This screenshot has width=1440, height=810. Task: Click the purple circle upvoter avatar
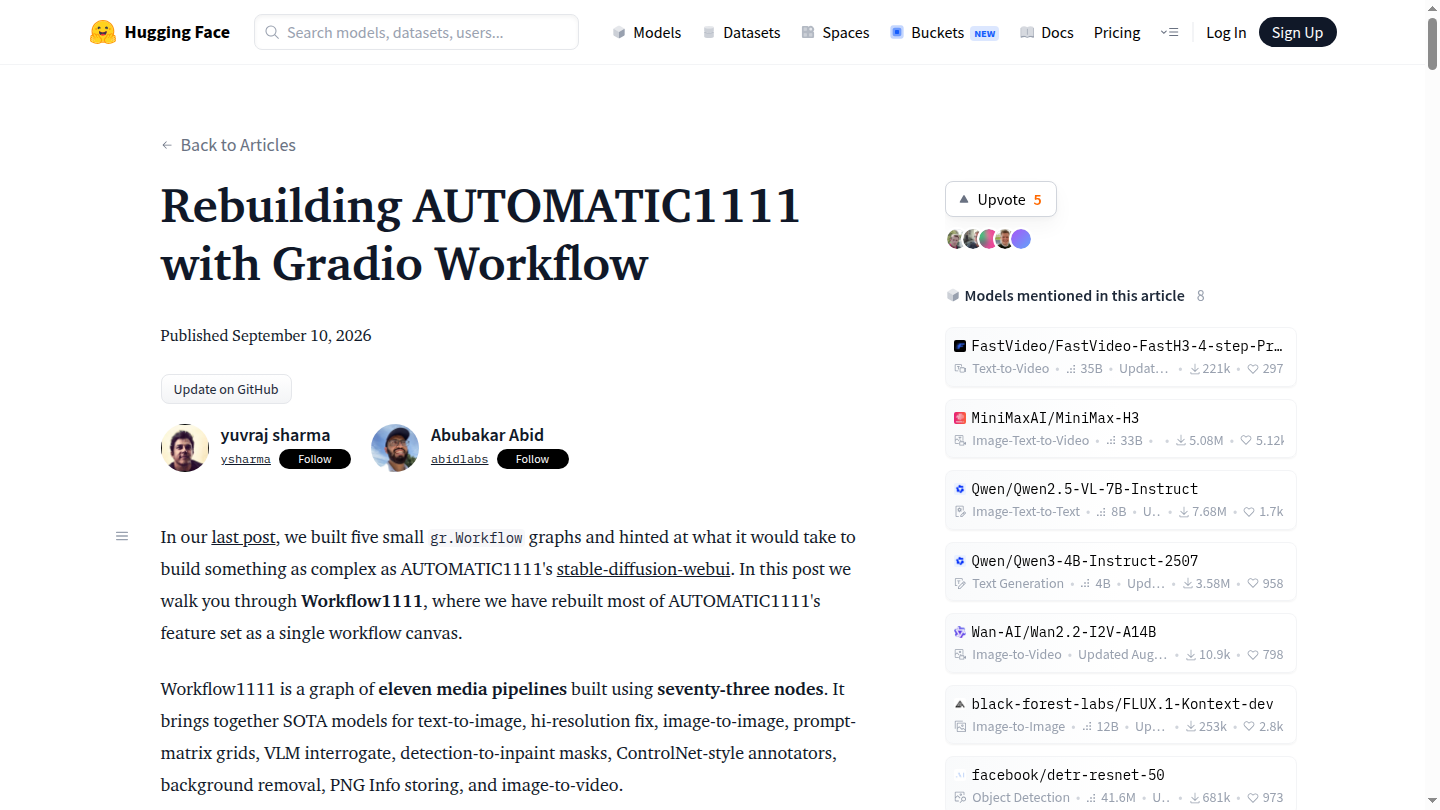(1021, 239)
